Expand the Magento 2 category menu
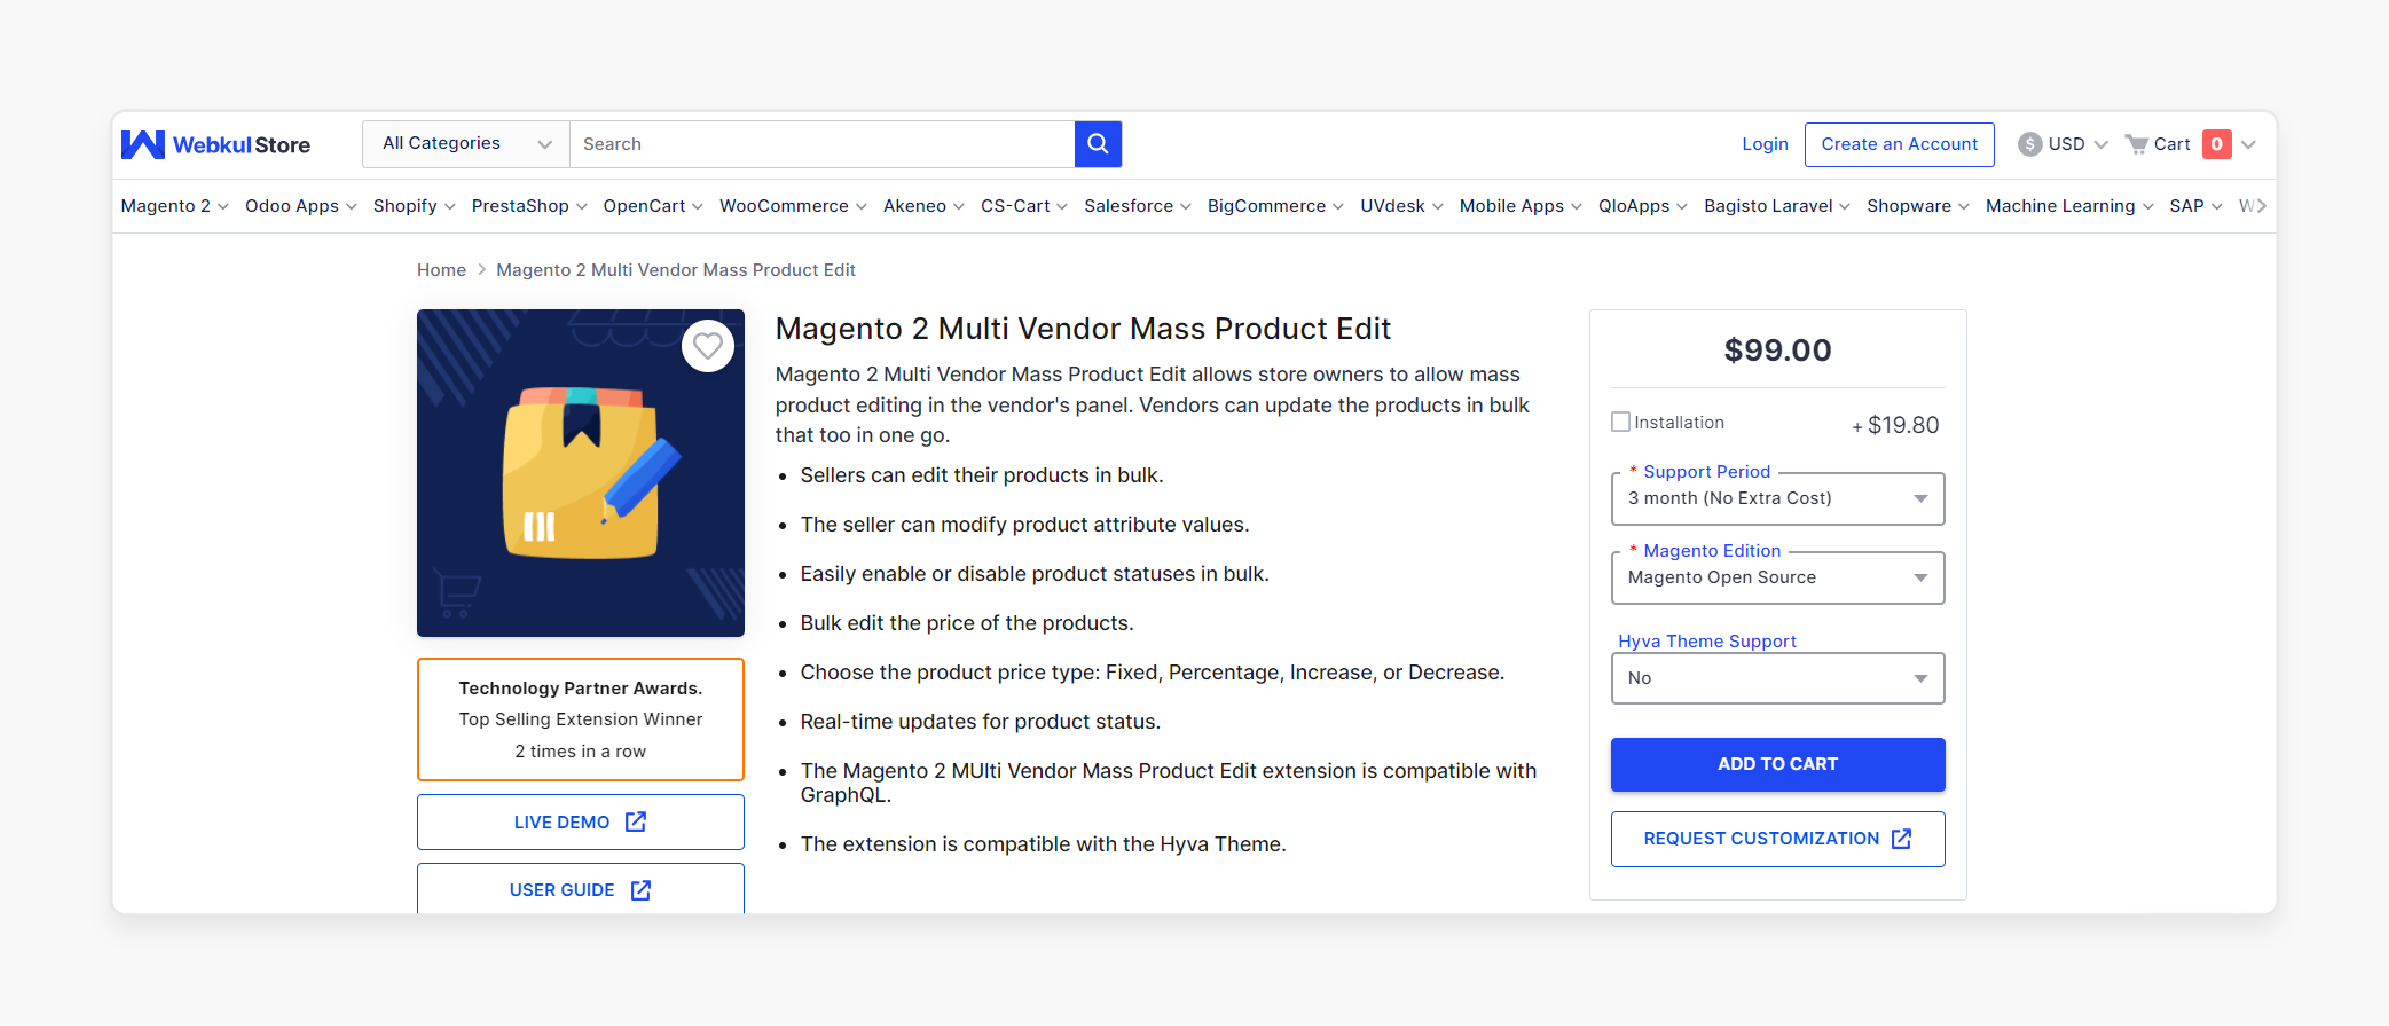 coord(174,206)
